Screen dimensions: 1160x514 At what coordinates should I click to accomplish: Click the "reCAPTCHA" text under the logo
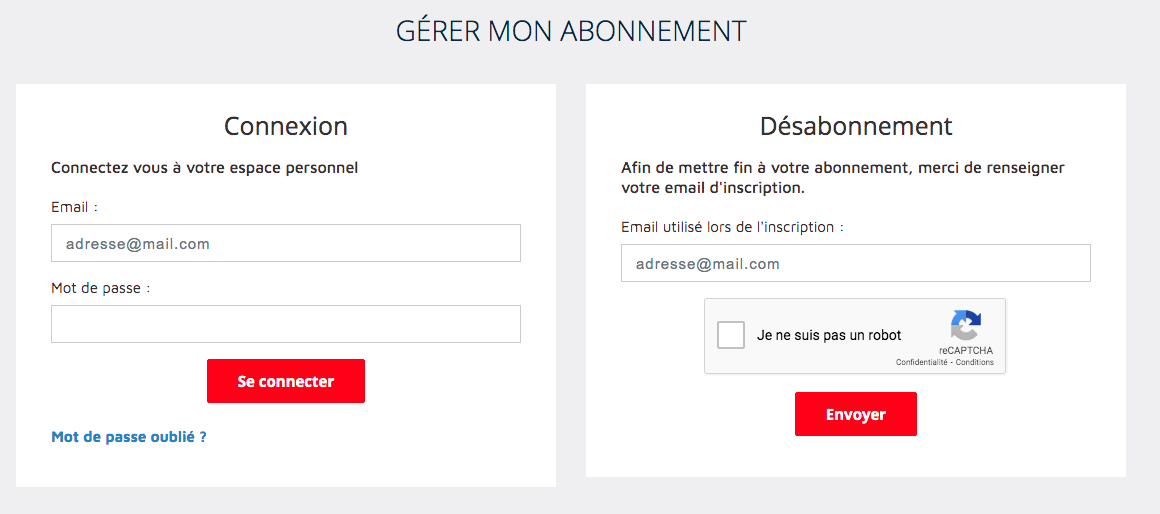pos(966,351)
